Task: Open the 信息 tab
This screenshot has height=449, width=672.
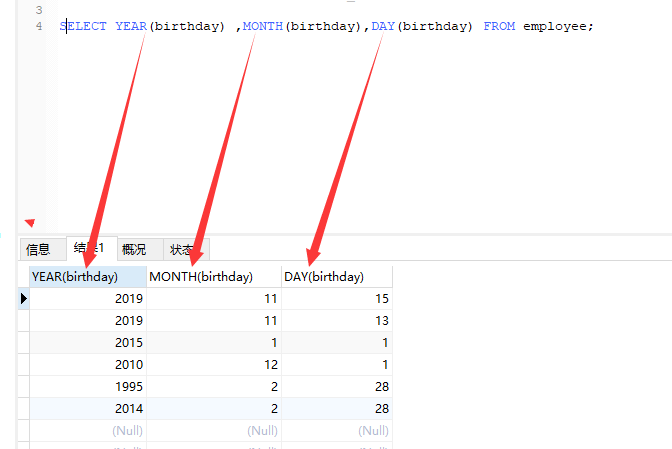Action: (x=43, y=249)
